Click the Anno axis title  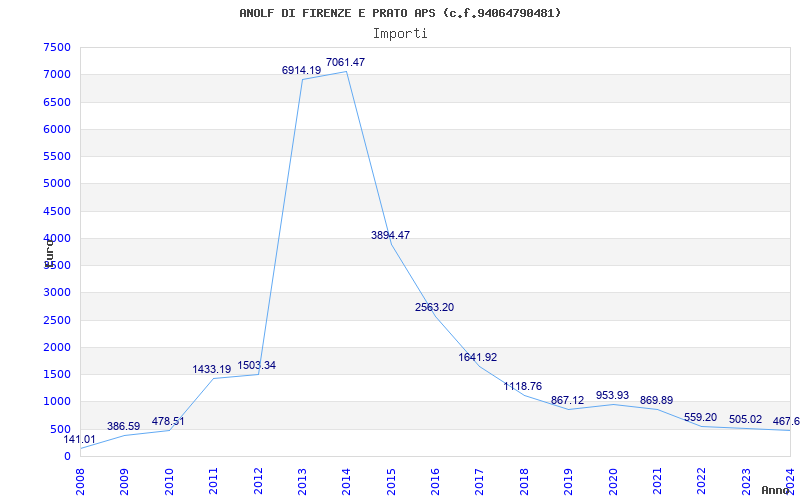tap(776, 490)
